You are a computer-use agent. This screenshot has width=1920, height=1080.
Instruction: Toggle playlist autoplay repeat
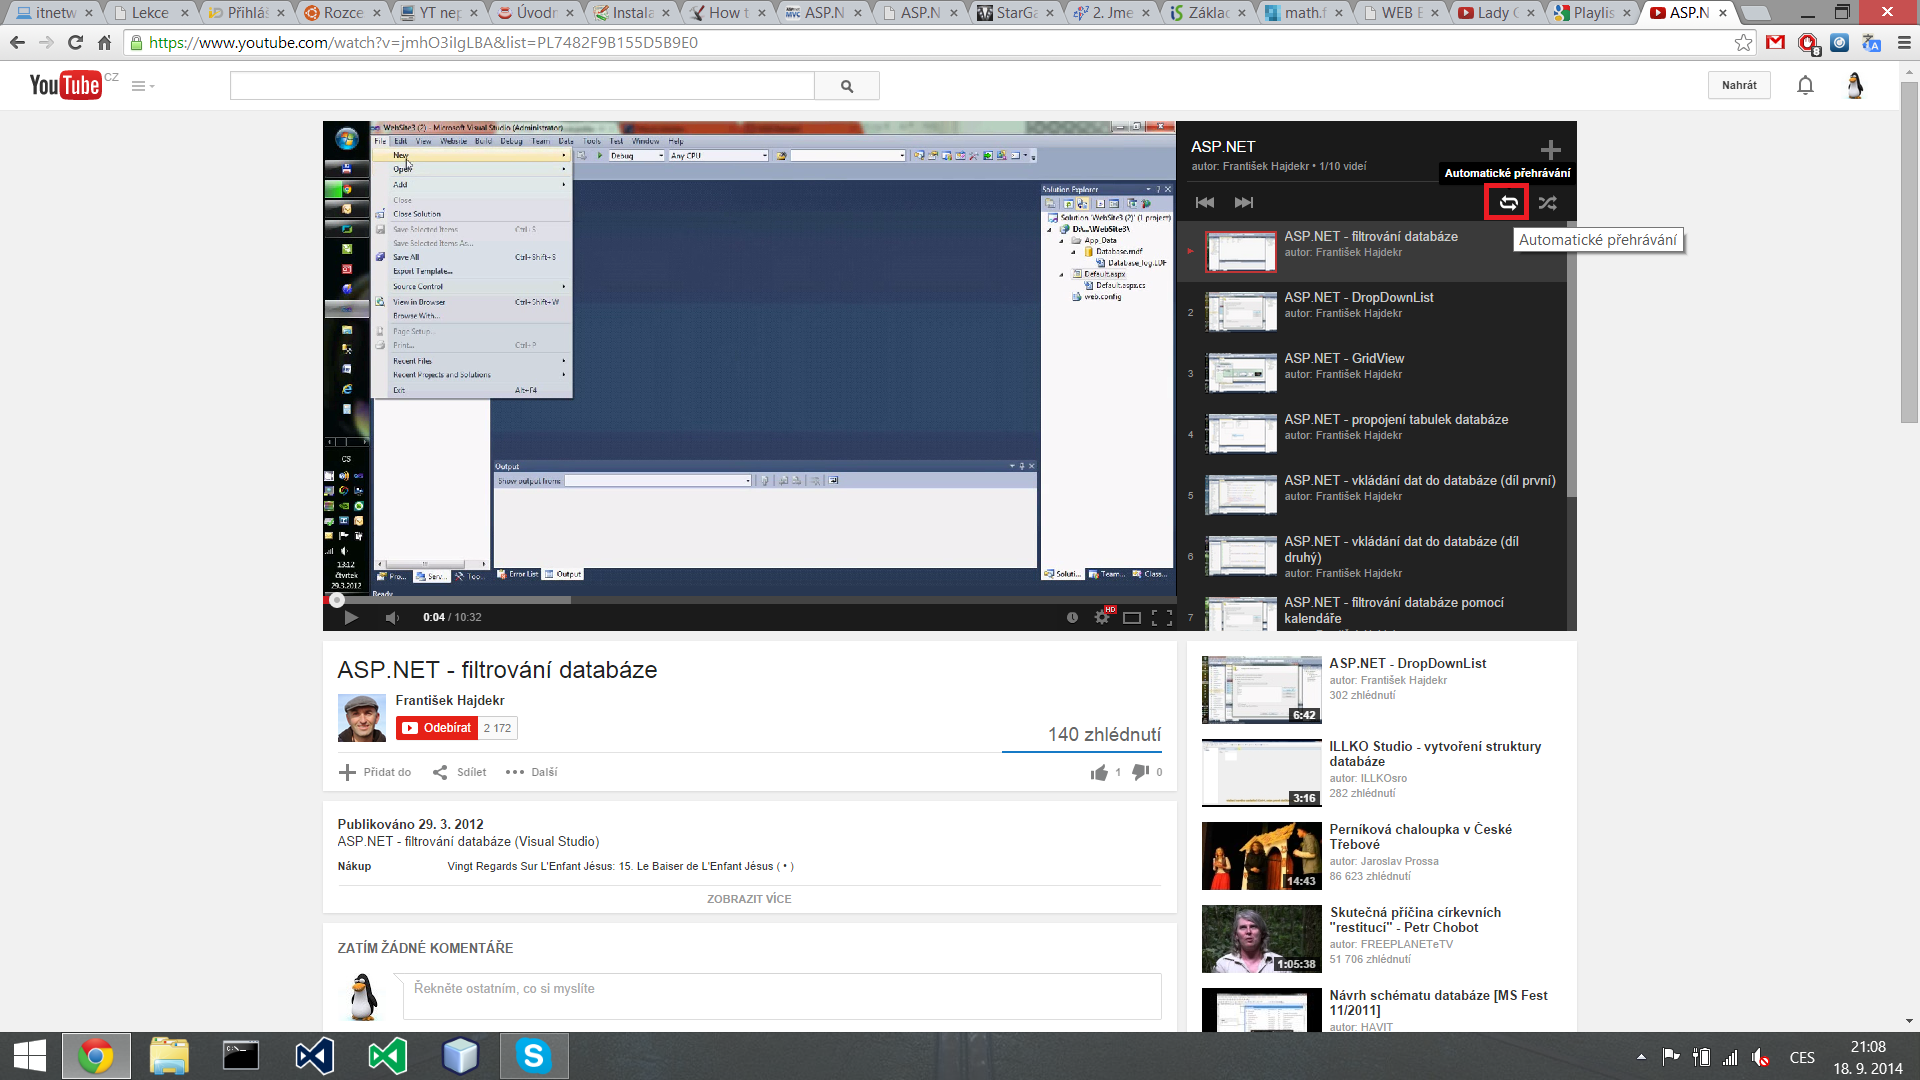click(x=1508, y=203)
